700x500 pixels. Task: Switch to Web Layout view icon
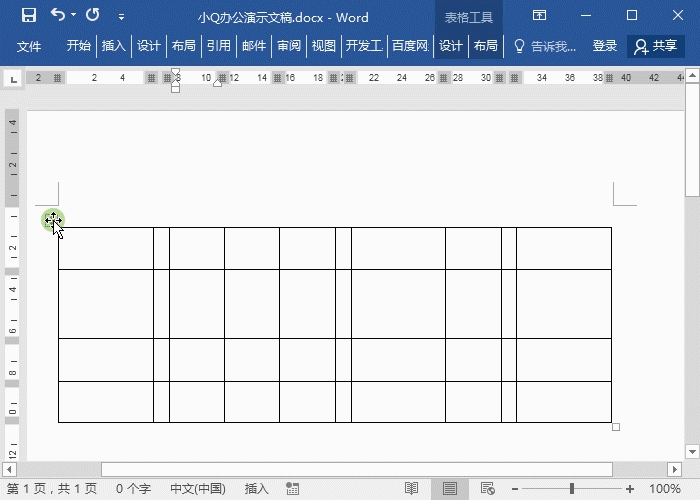coord(488,489)
